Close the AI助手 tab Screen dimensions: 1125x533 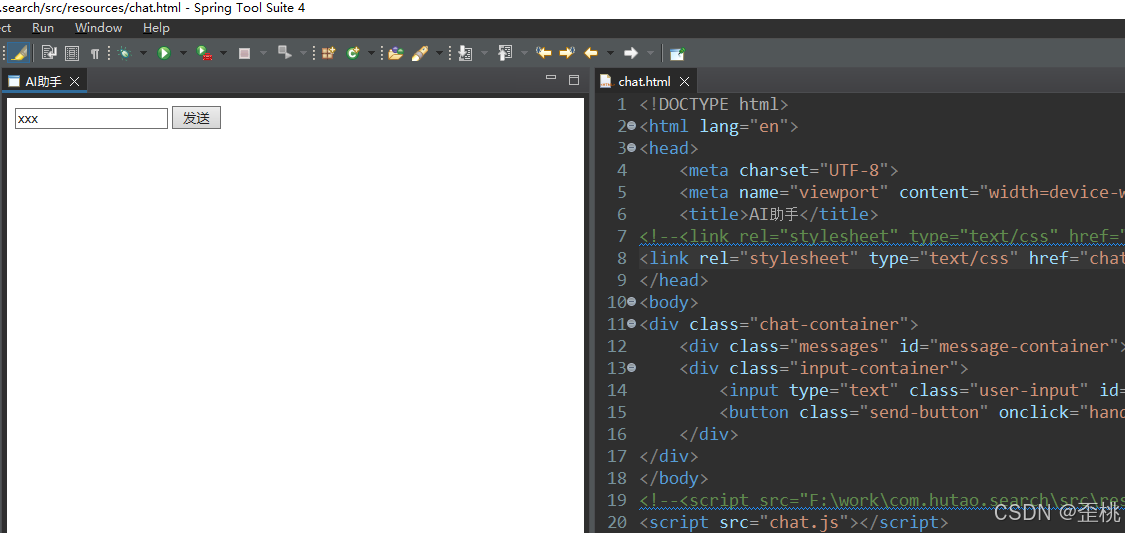(75, 81)
